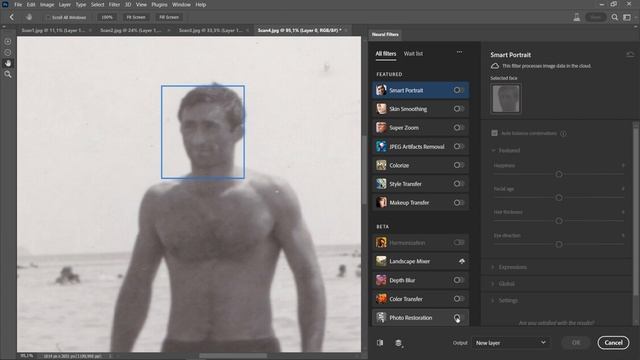Screen dimensions: 640x360
Task: Open the Filter menu
Action: (114, 5)
